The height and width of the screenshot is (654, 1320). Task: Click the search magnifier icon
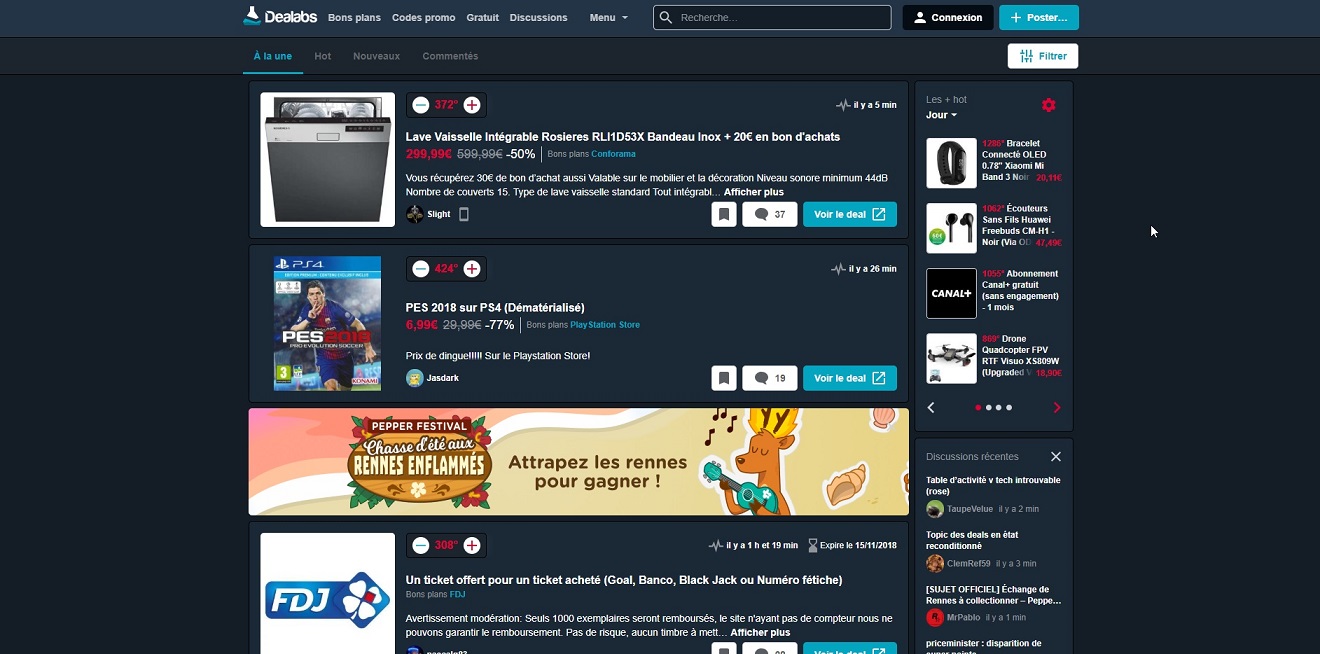point(666,17)
